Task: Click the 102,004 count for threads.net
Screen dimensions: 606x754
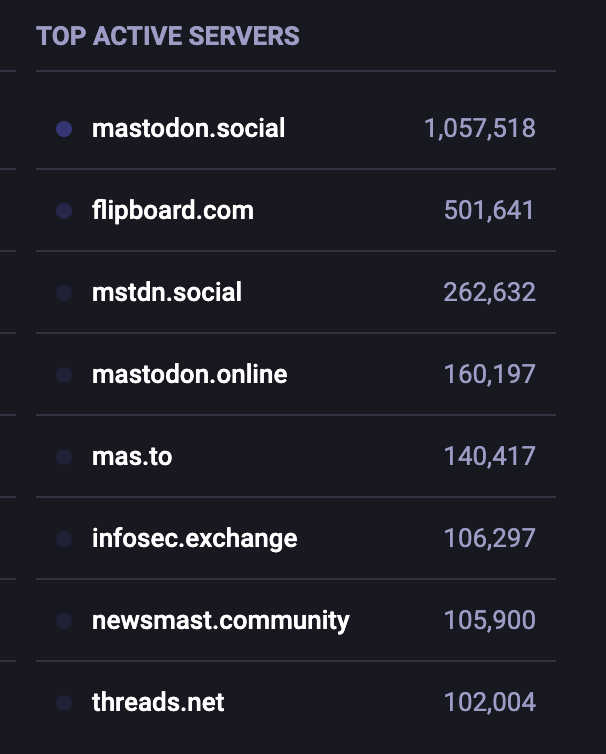Action: point(490,703)
